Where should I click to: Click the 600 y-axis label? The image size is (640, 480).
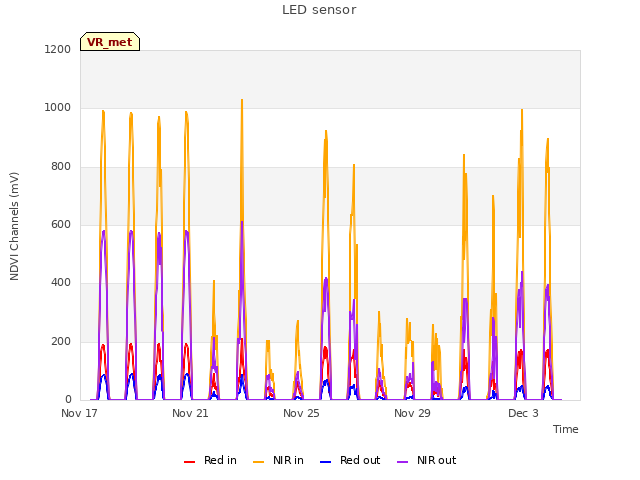tap(61, 224)
